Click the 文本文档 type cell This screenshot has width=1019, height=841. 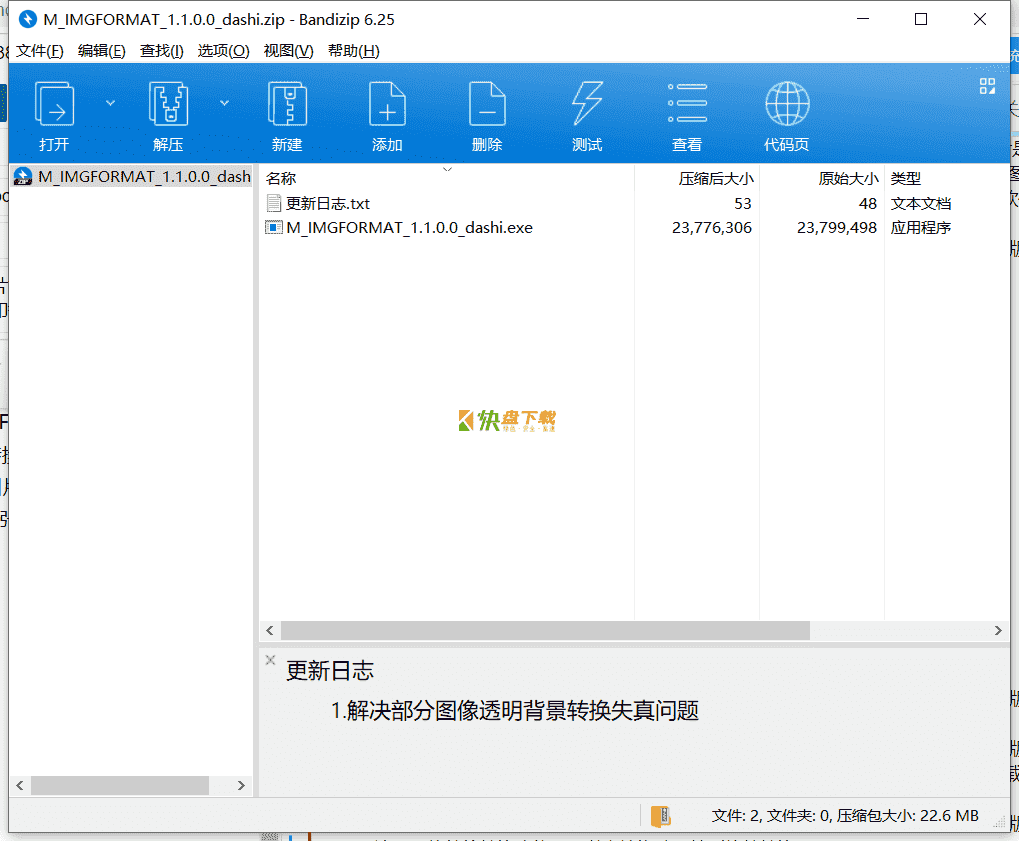[921, 203]
